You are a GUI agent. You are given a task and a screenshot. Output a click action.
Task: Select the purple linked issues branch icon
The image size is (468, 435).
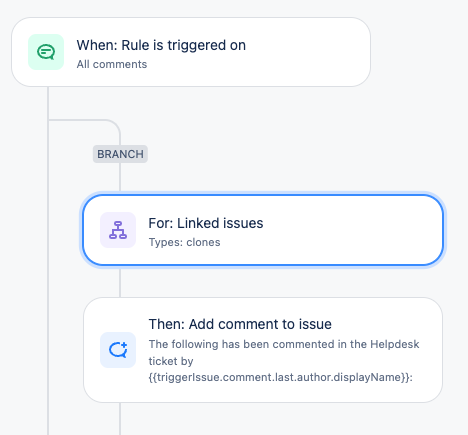[x=118, y=230]
